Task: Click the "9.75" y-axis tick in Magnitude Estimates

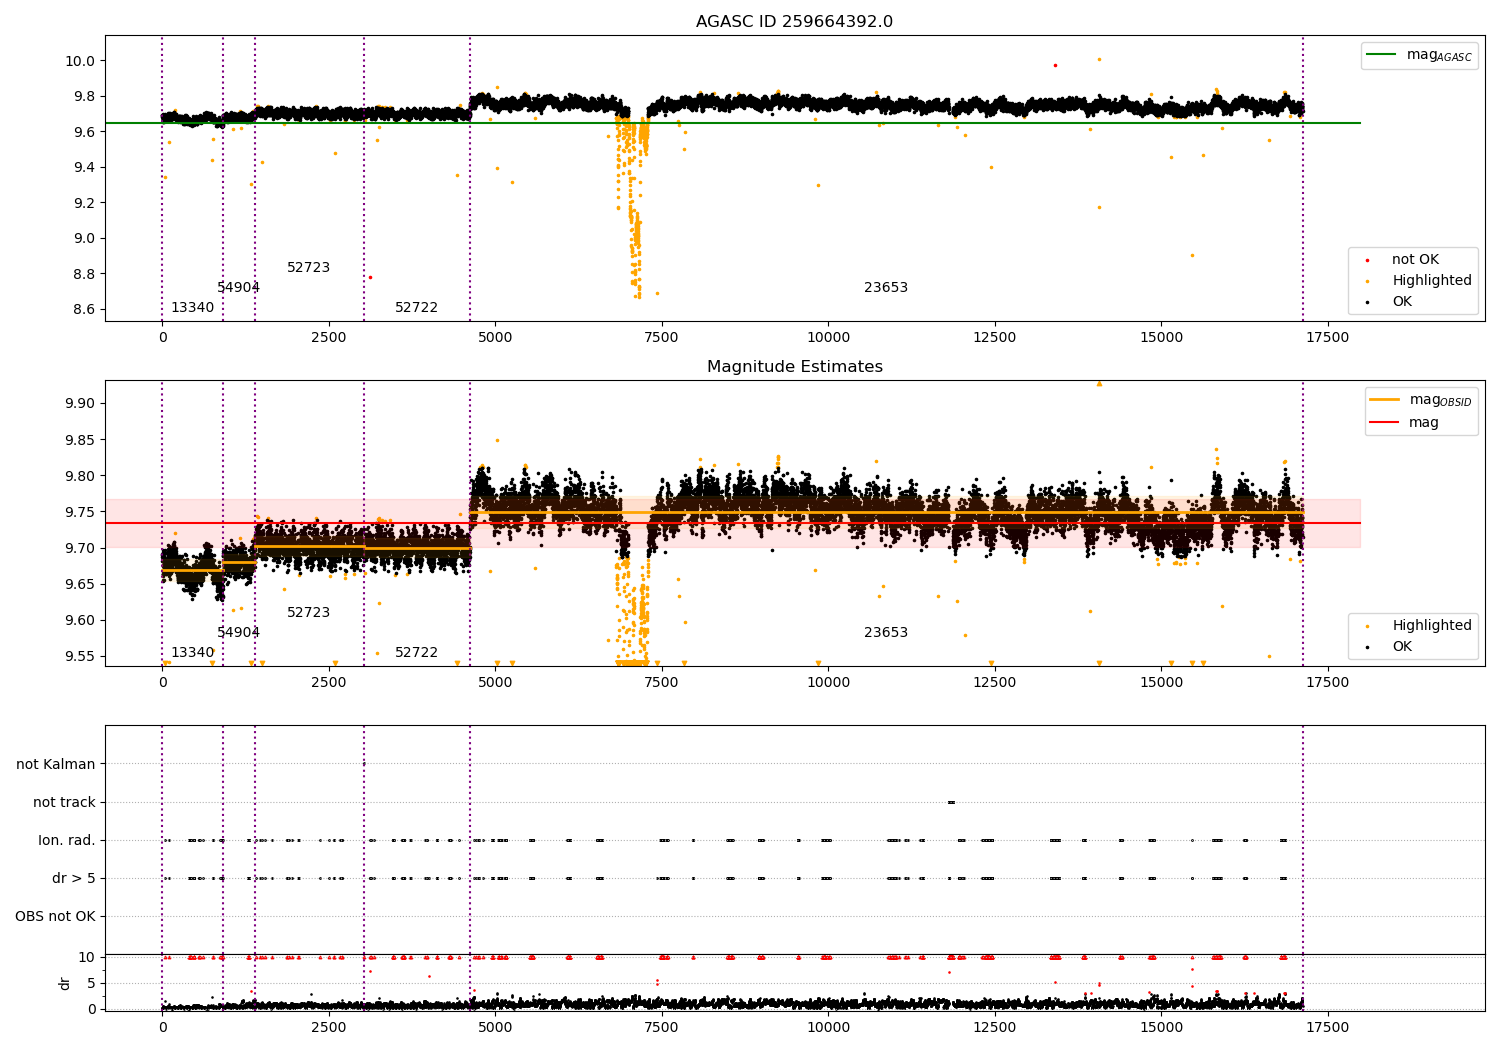Action: click(x=80, y=512)
